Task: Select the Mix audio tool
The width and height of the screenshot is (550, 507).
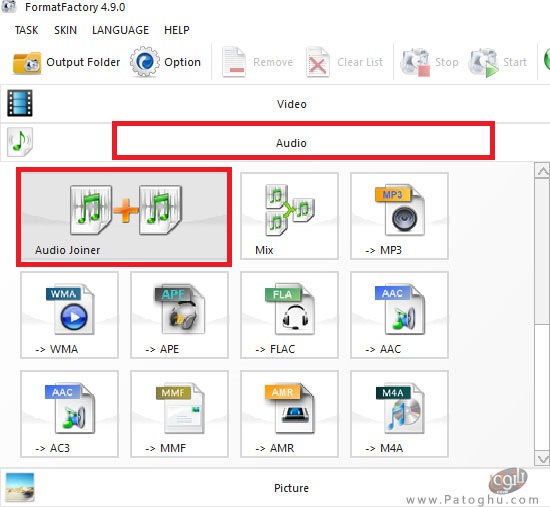Action: 289,216
